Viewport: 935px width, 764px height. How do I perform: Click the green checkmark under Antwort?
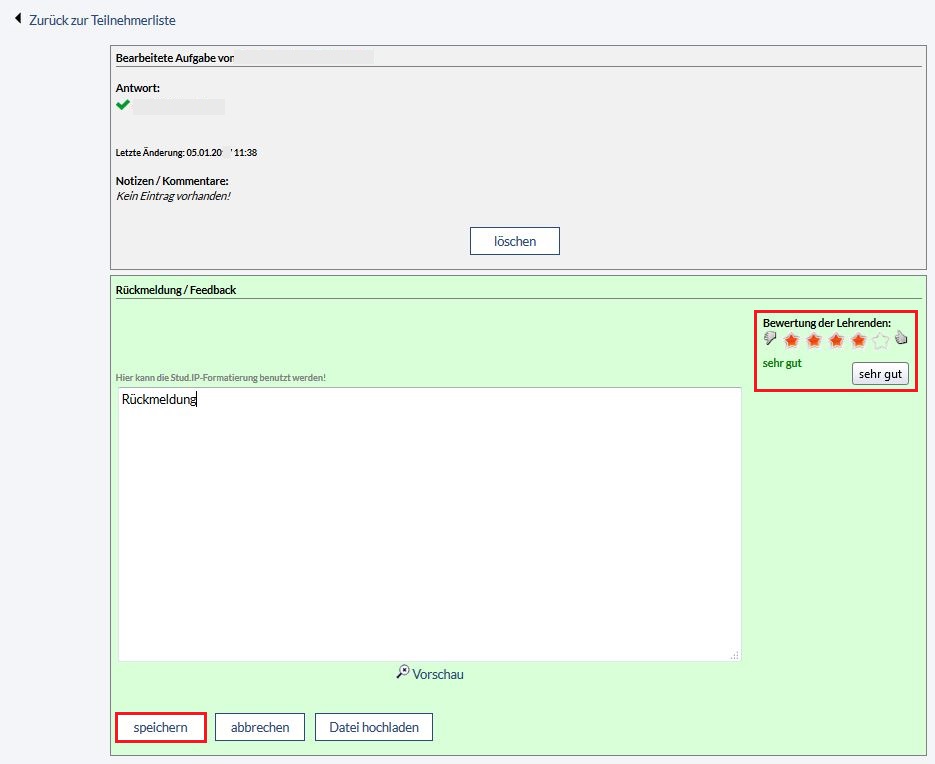[x=123, y=105]
